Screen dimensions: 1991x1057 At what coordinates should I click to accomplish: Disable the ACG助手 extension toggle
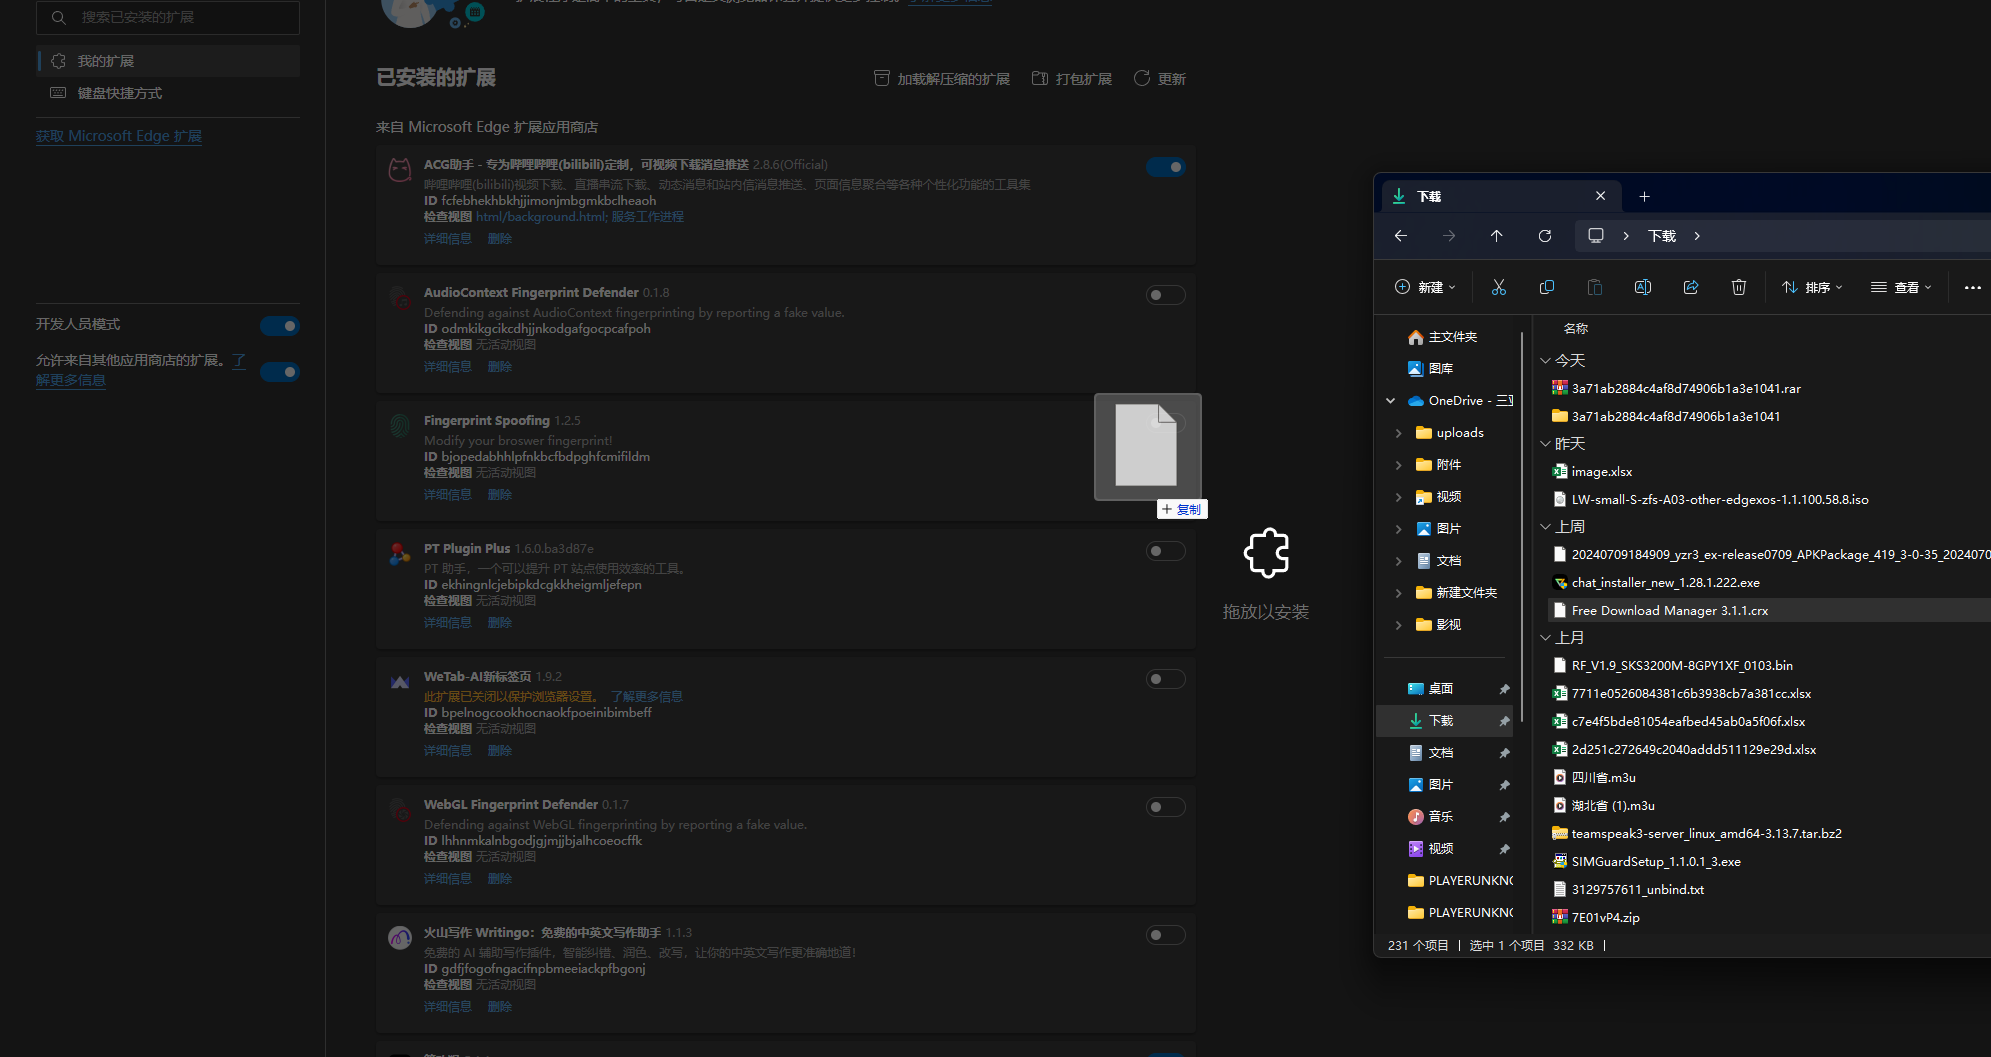(1165, 167)
